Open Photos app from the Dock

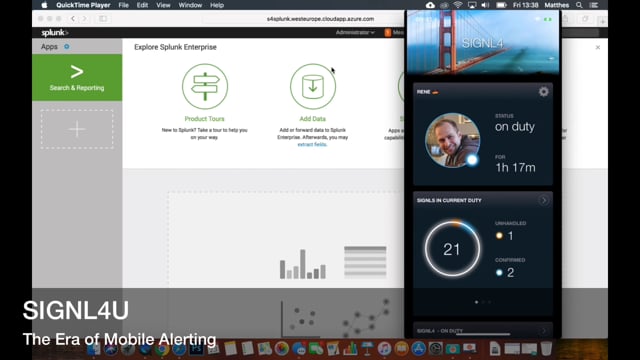282,349
